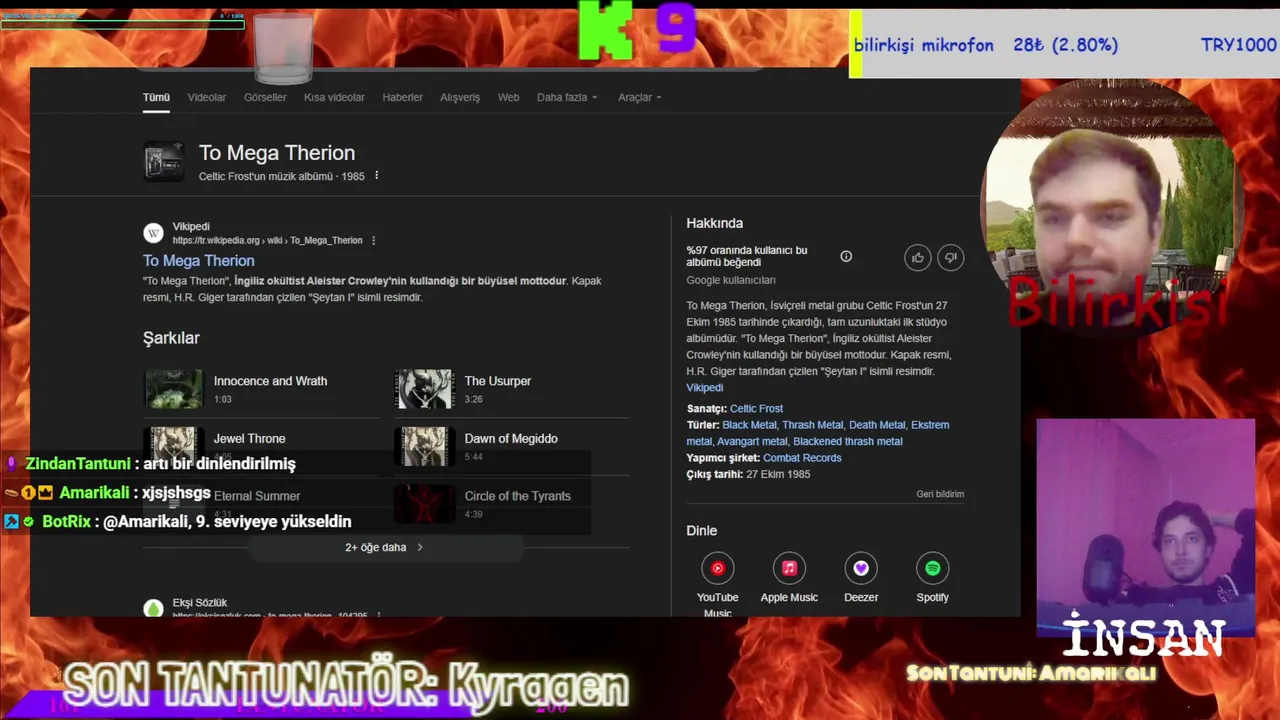Click the Blackened thrash metal genre link
This screenshot has width=1280, height=720.
click(x=848, y=441)
